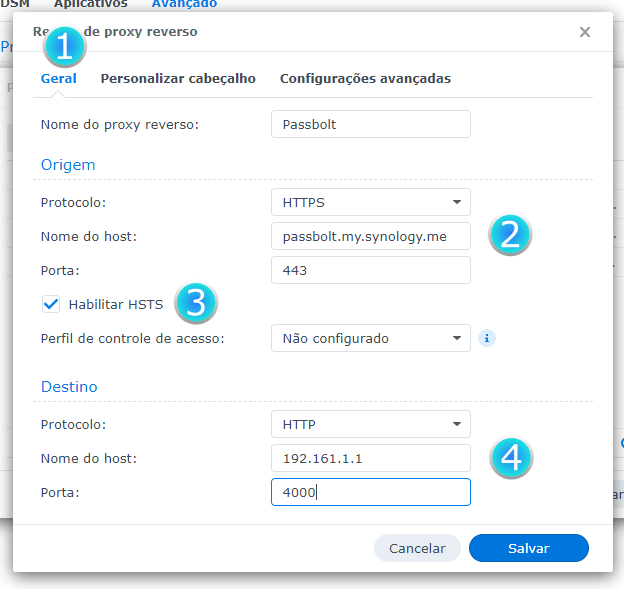Click the numbered badge 4 beside Destino host
624x589 pixels.
510,457
